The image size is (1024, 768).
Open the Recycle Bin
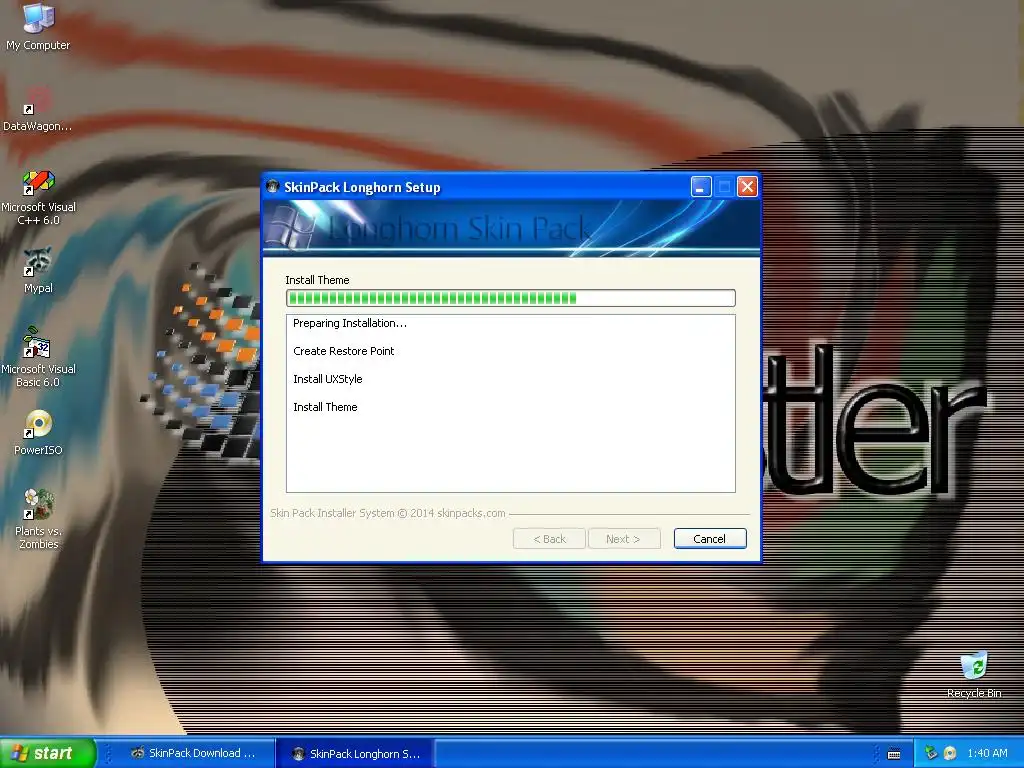[974, 675]
